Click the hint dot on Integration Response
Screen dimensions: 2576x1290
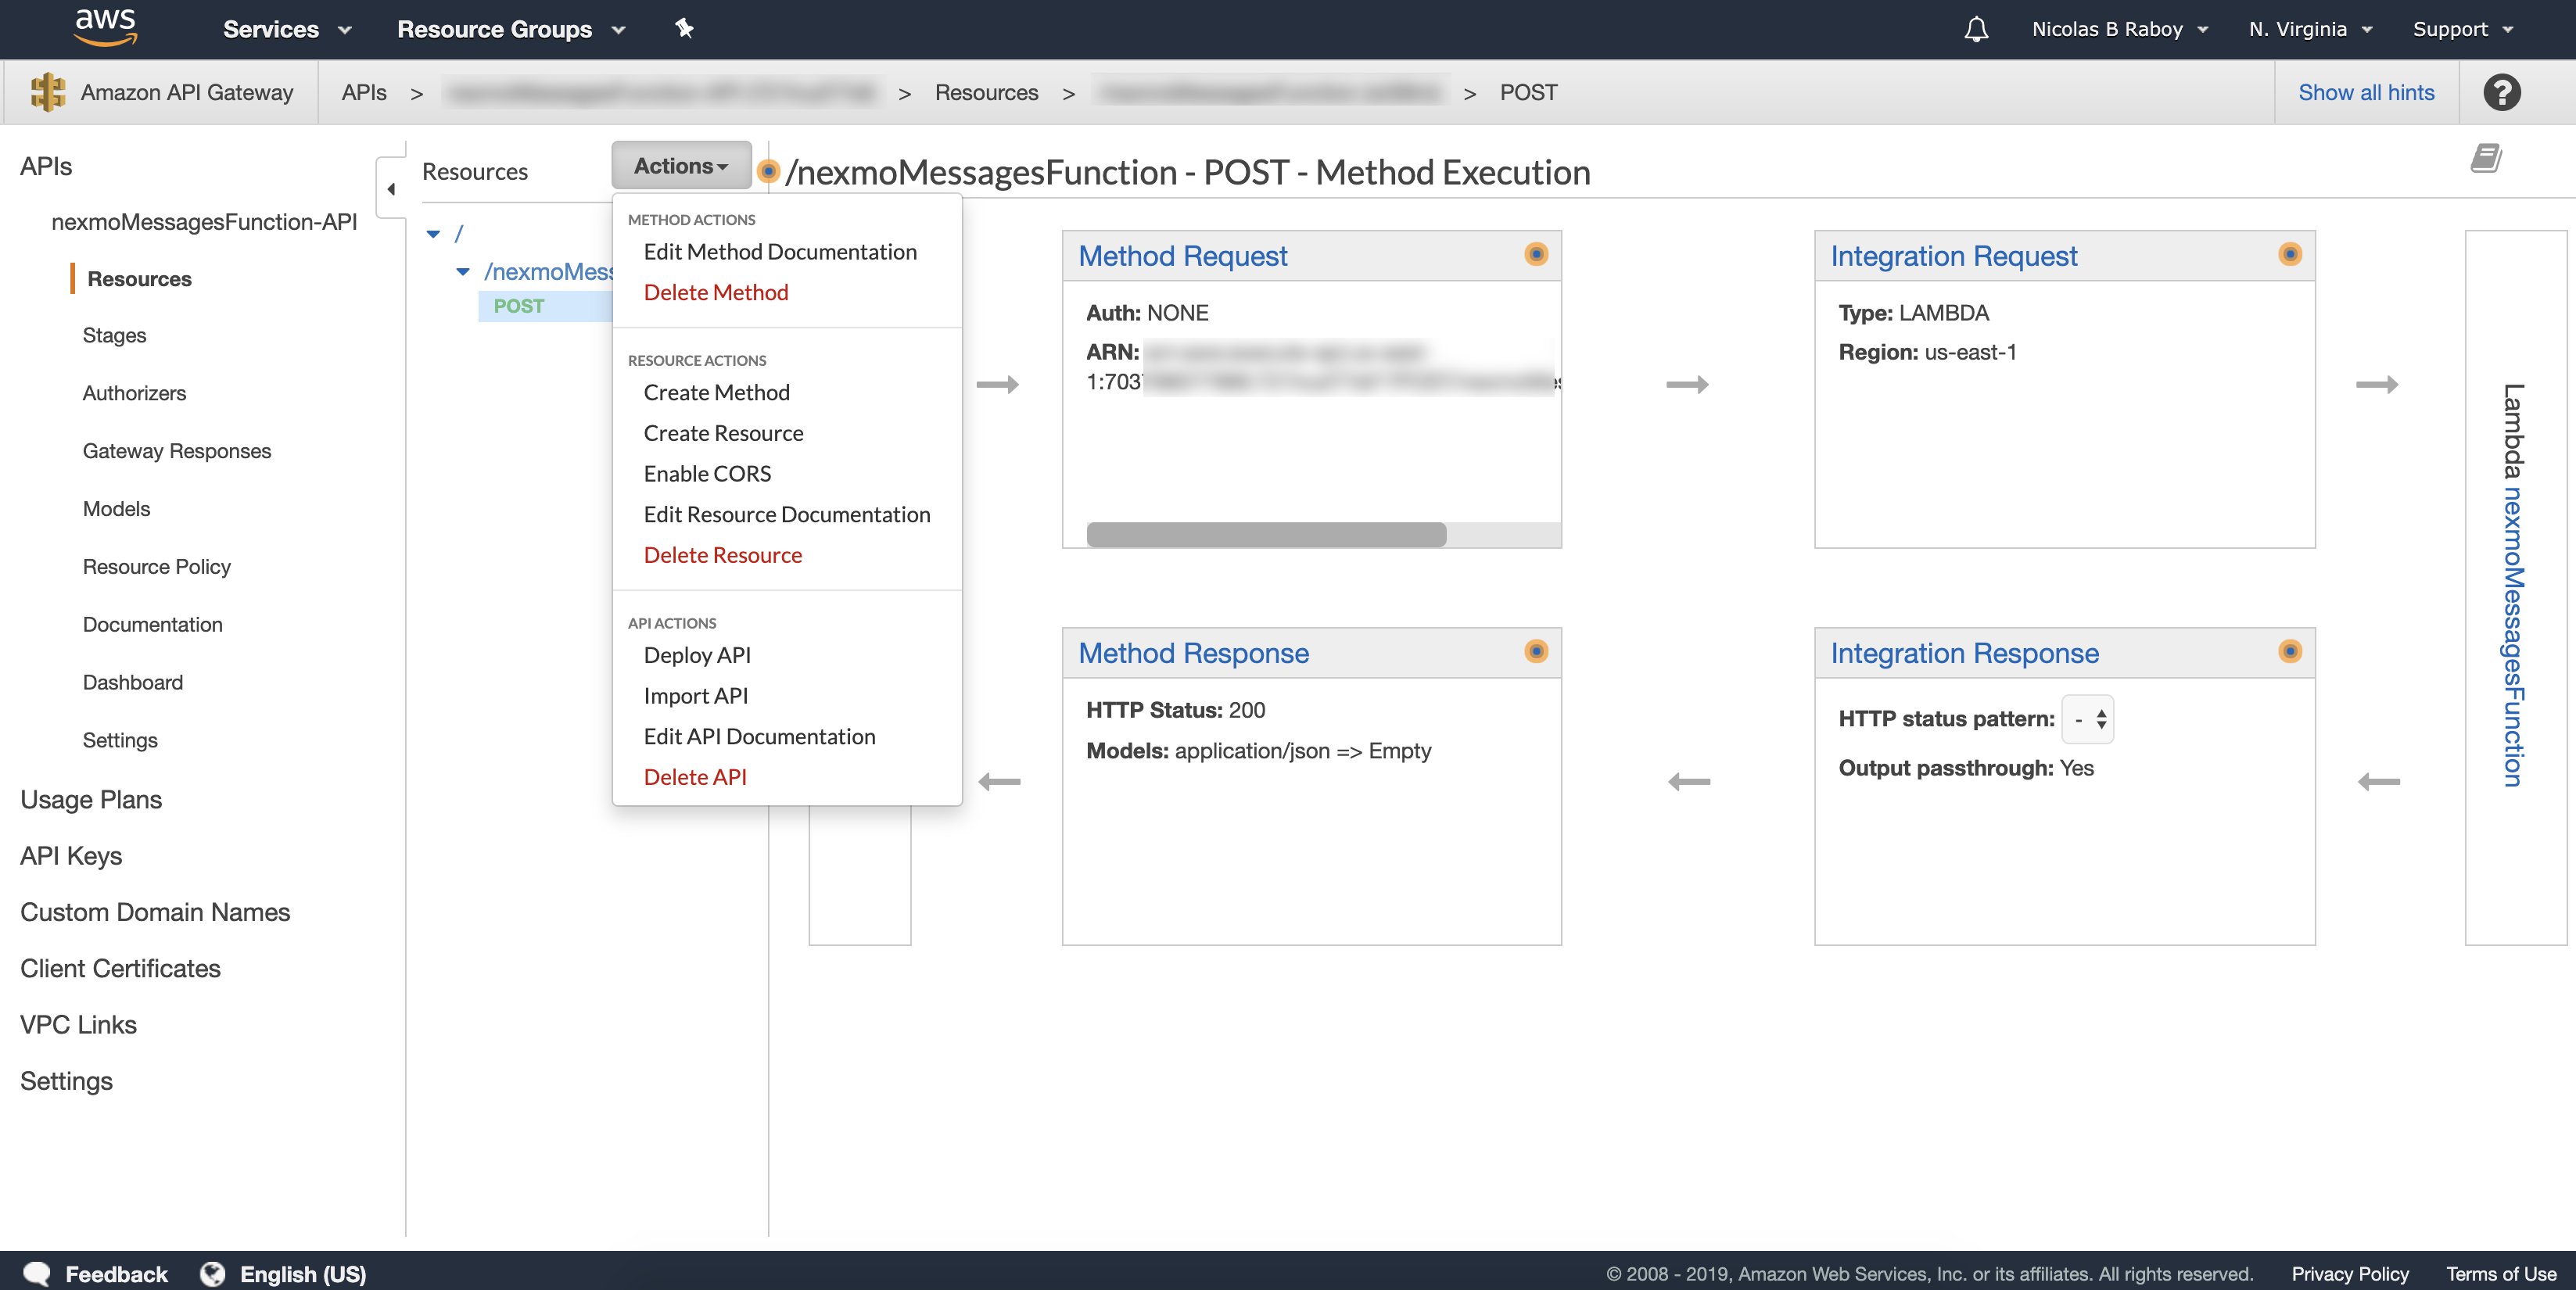click(2290, 651)
